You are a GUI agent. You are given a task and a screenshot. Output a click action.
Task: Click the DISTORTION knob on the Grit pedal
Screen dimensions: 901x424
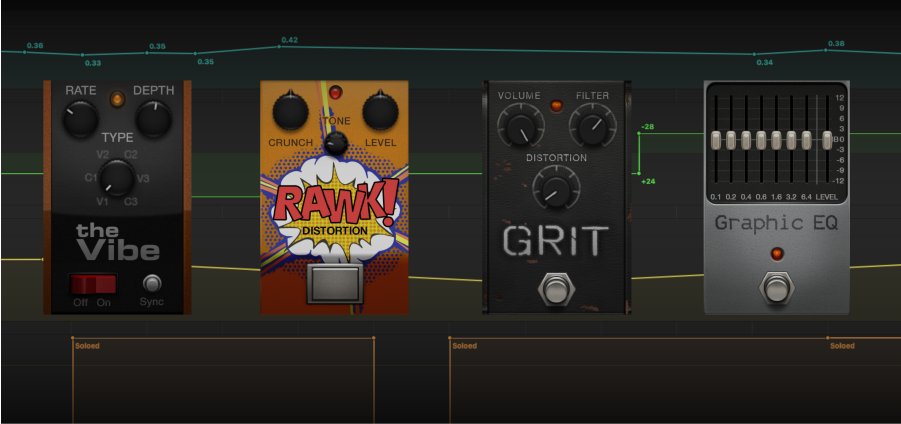click(554, 184)
